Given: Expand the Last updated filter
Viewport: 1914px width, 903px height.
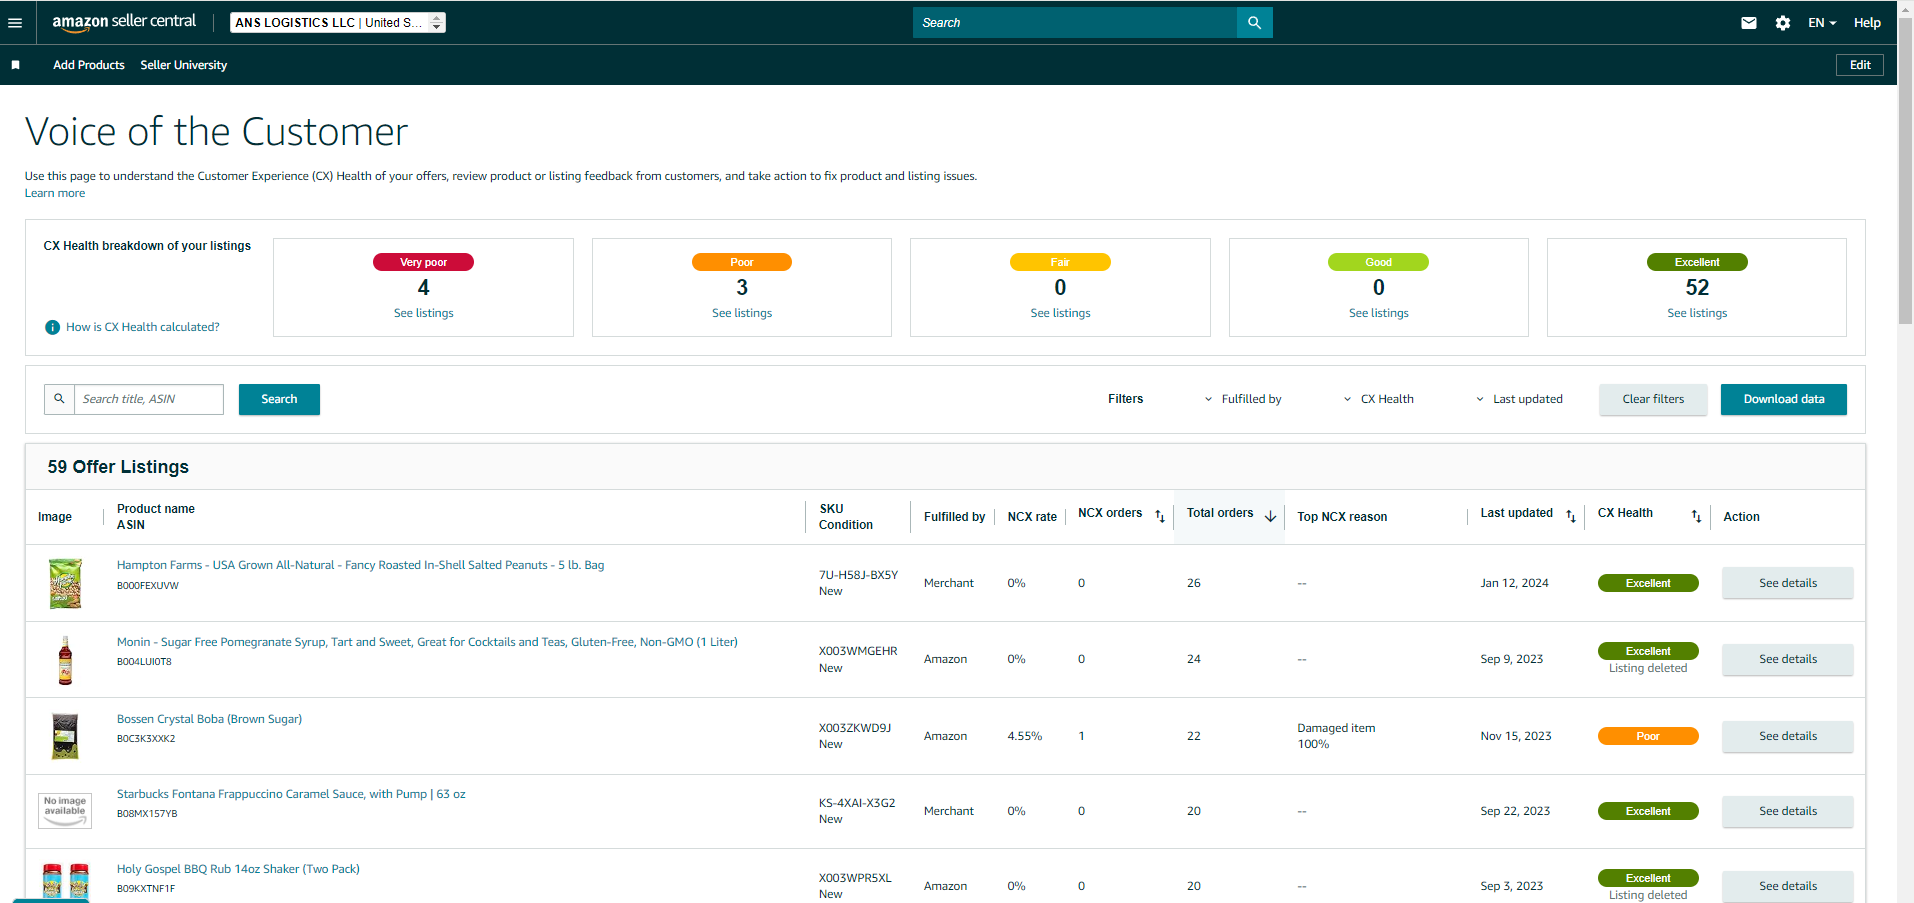Looking at the screenshot, I should pos(1519,399).
